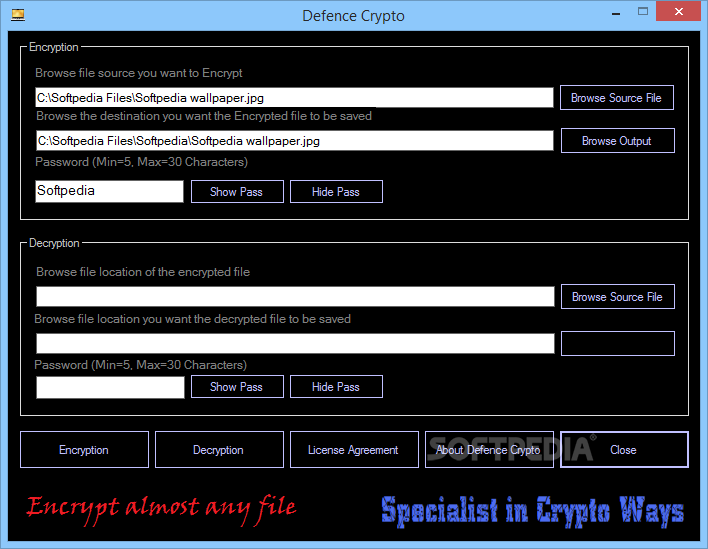708x549 pixels.
Task: Click Show Pass in the Encryption group
Action: [x=237, y=191]
